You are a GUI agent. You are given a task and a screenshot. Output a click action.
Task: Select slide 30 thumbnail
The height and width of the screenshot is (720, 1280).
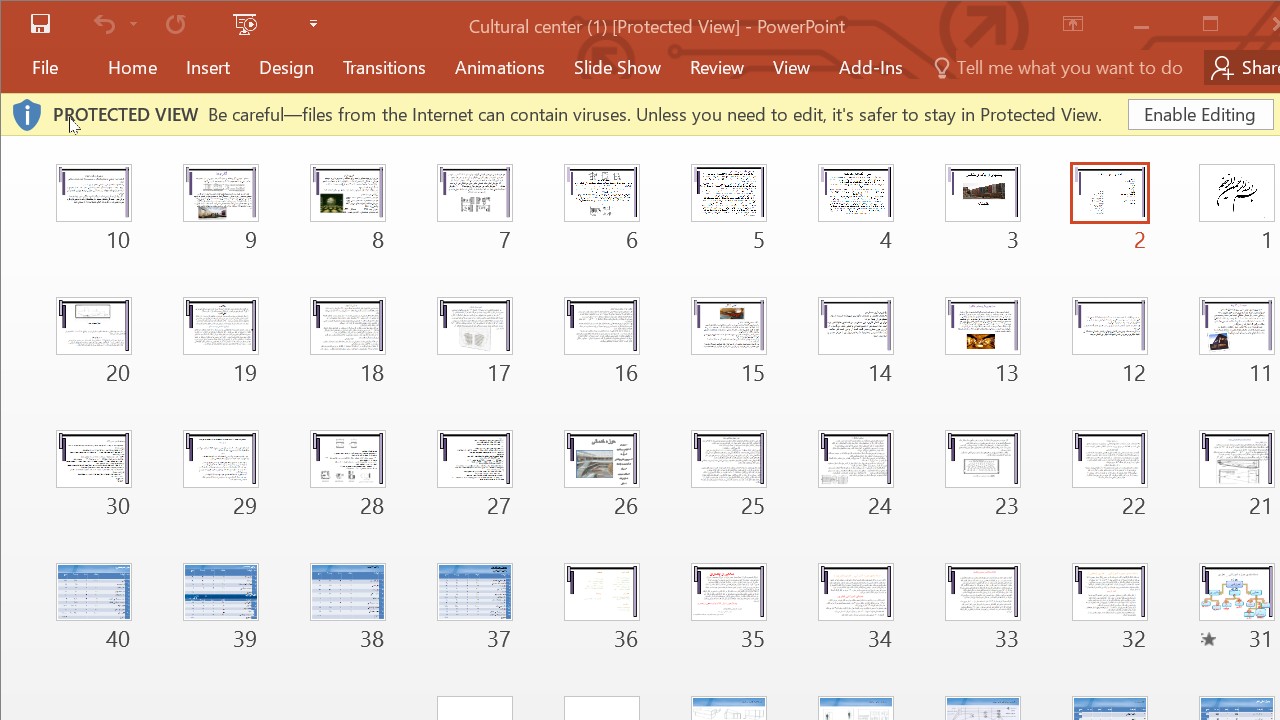pos(94,459)
